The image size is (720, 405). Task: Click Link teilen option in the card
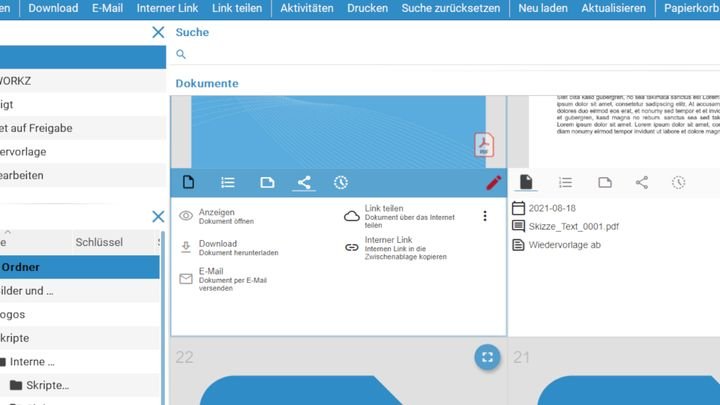pyautogui.click(x=410, y=216)
